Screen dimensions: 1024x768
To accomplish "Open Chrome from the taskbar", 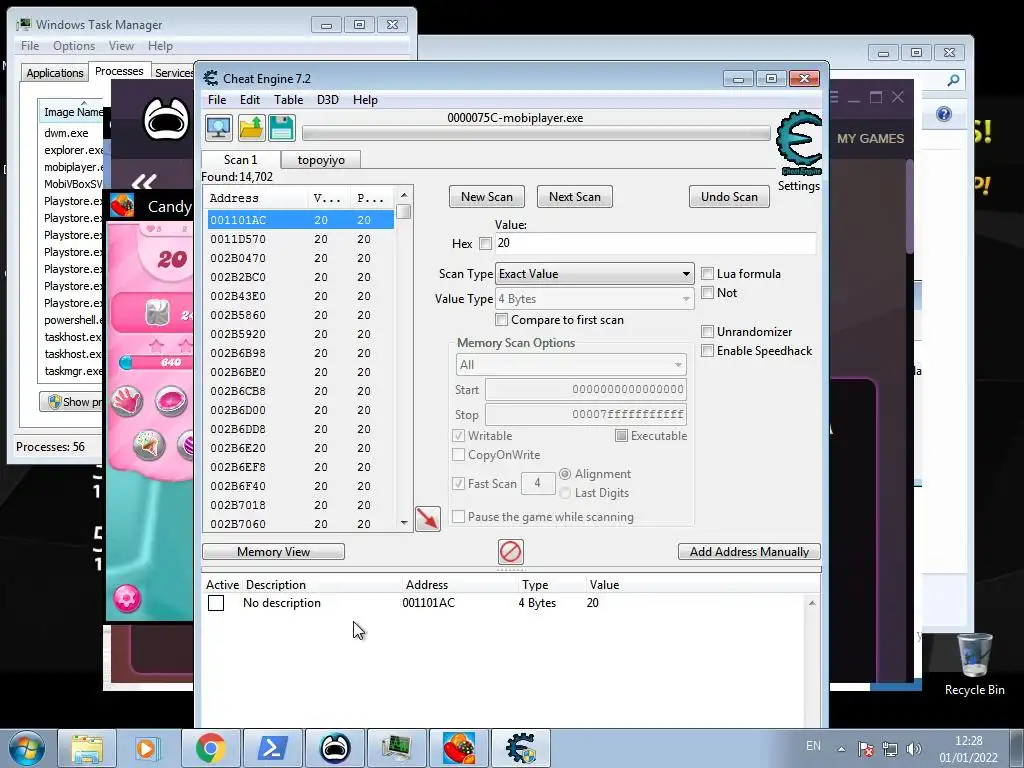I will (210, 748).
